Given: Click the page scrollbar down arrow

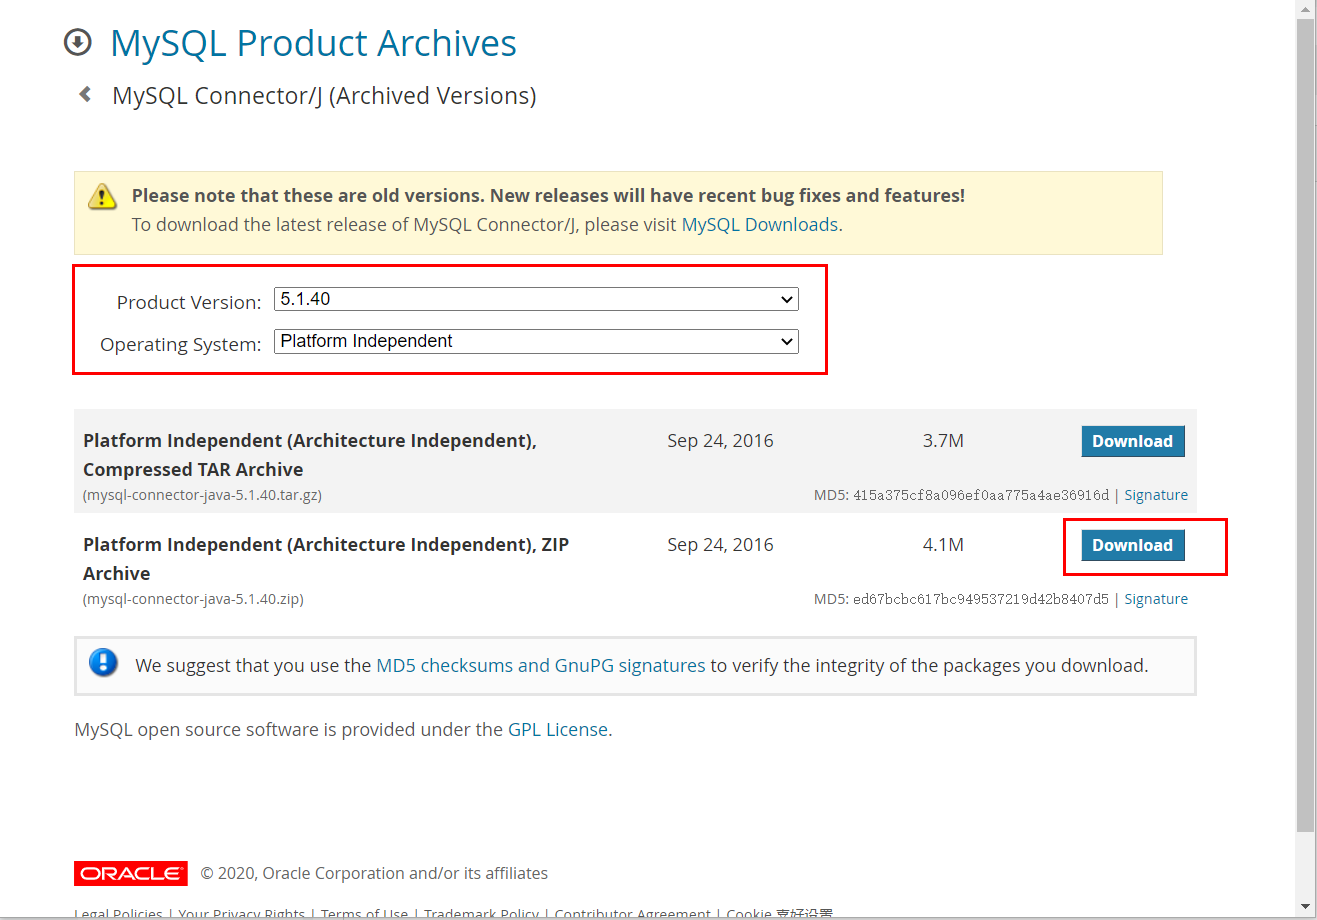Looking at the screenshot, I should point(1306,907).
